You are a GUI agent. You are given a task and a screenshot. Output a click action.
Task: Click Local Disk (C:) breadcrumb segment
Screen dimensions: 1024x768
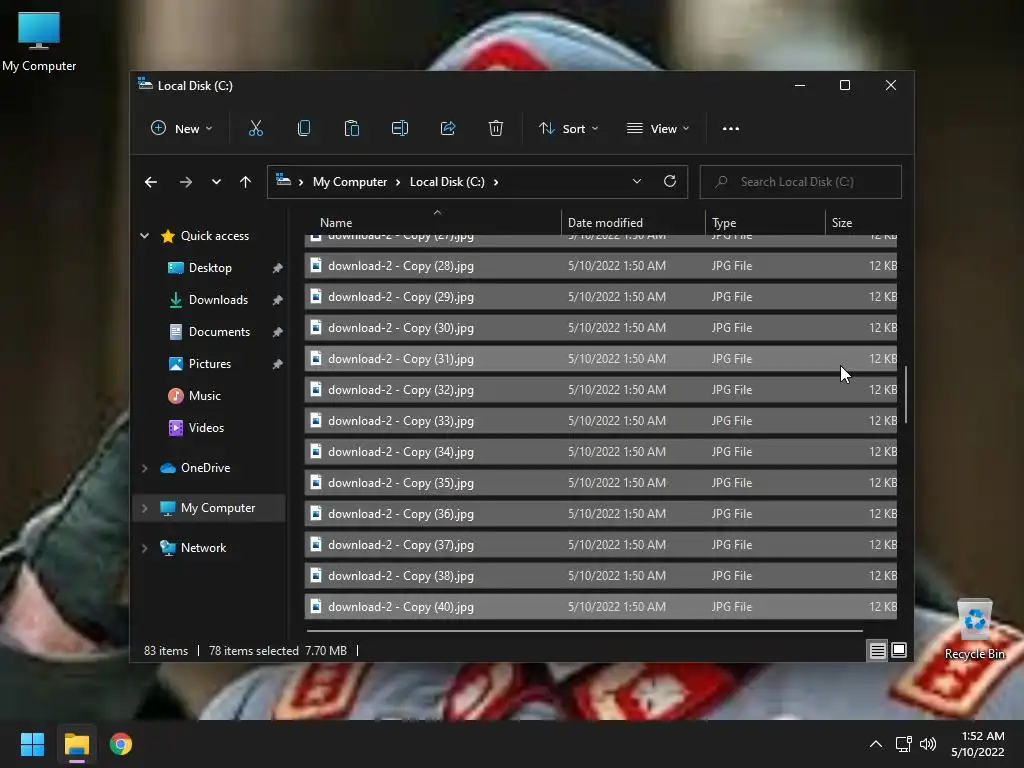[447, 182]
